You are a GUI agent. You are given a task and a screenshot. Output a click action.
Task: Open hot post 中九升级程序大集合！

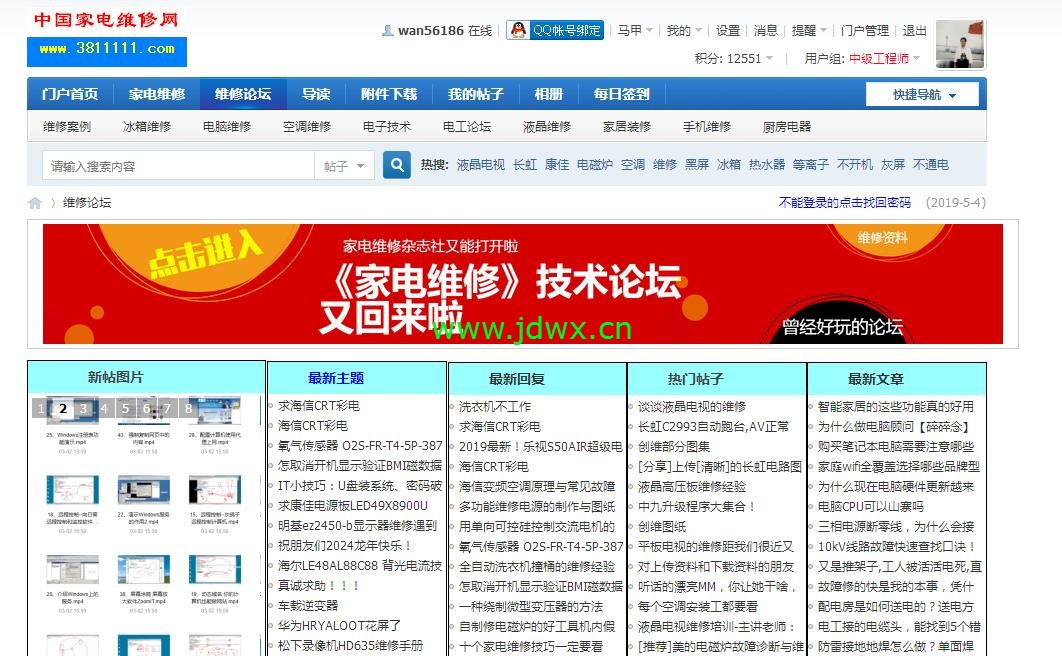[x=697, y=506]
